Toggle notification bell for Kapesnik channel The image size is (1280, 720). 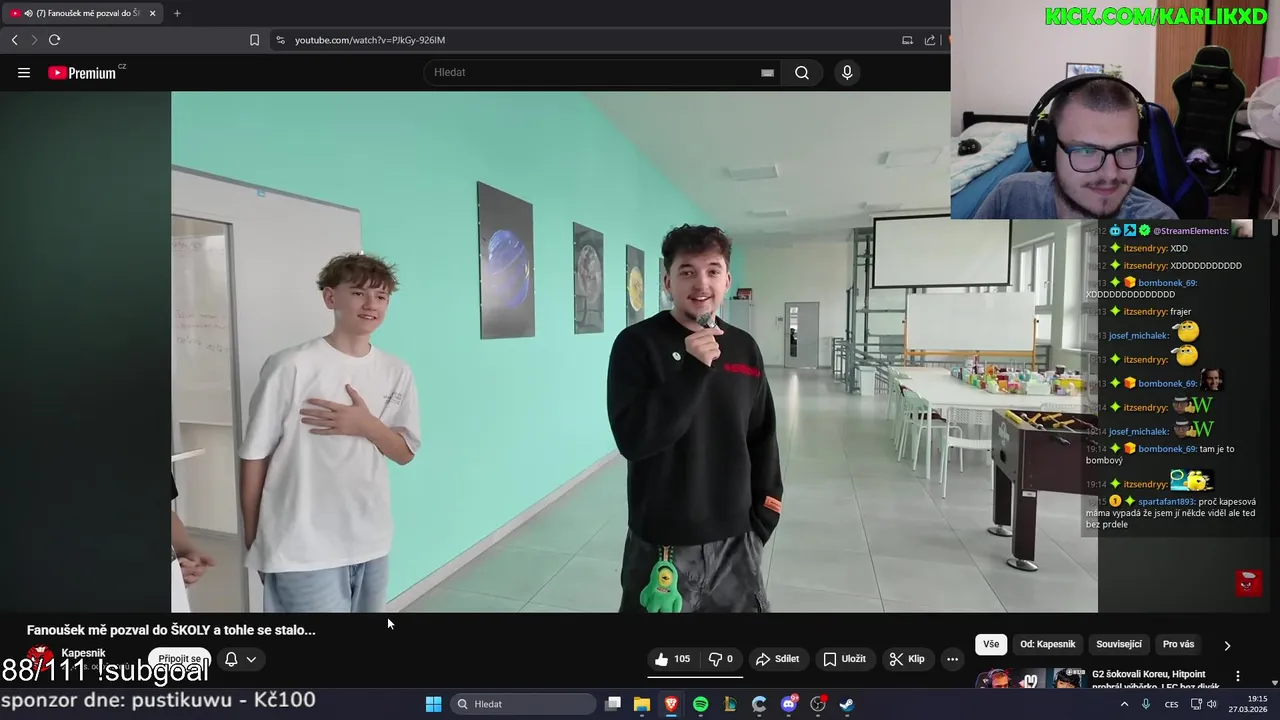coord(231,659)
